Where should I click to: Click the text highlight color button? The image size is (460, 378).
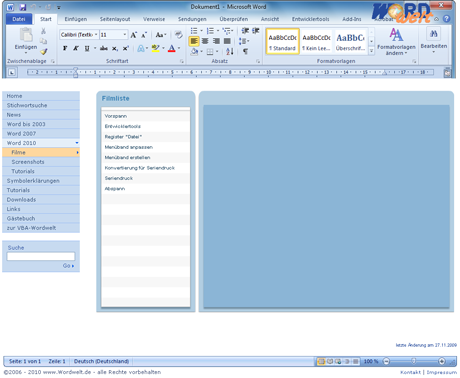pyautogui.click(x=156, y=49)
